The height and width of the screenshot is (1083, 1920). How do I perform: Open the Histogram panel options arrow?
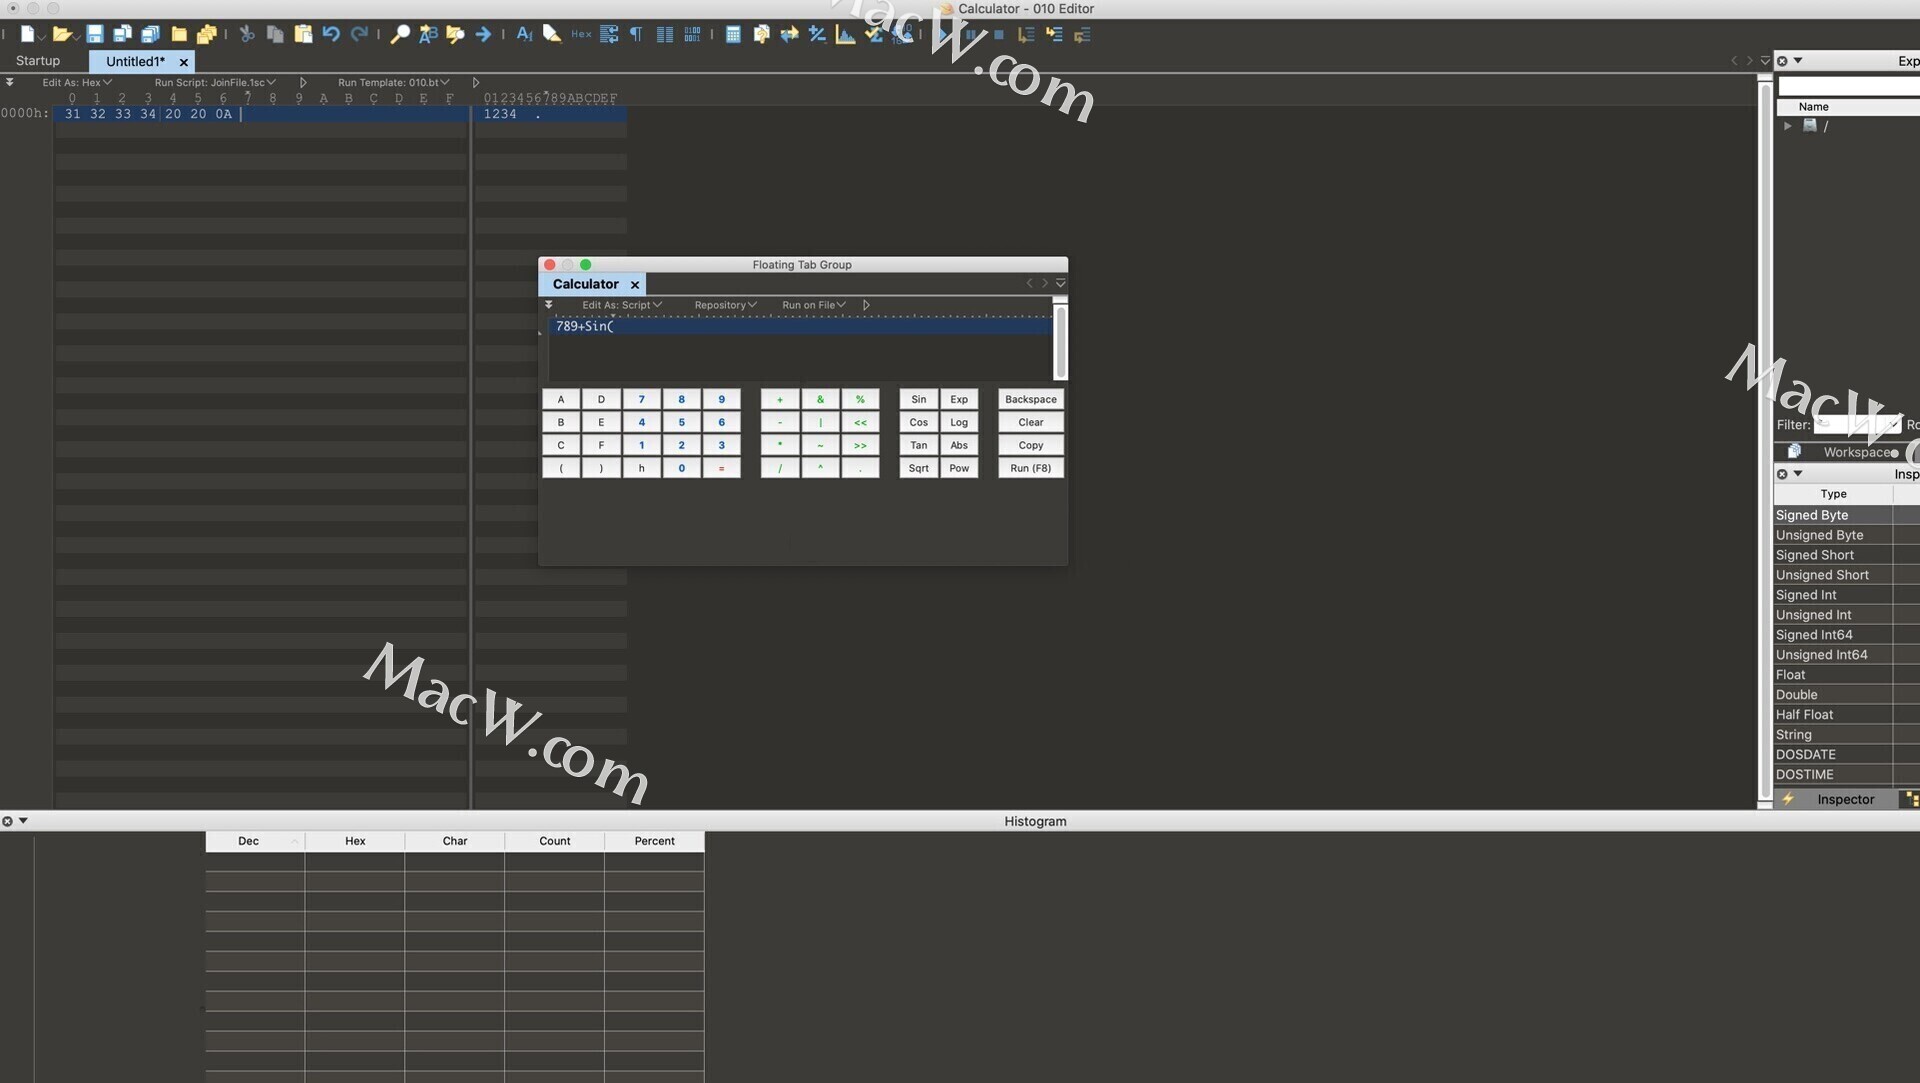tap(23, 821)
